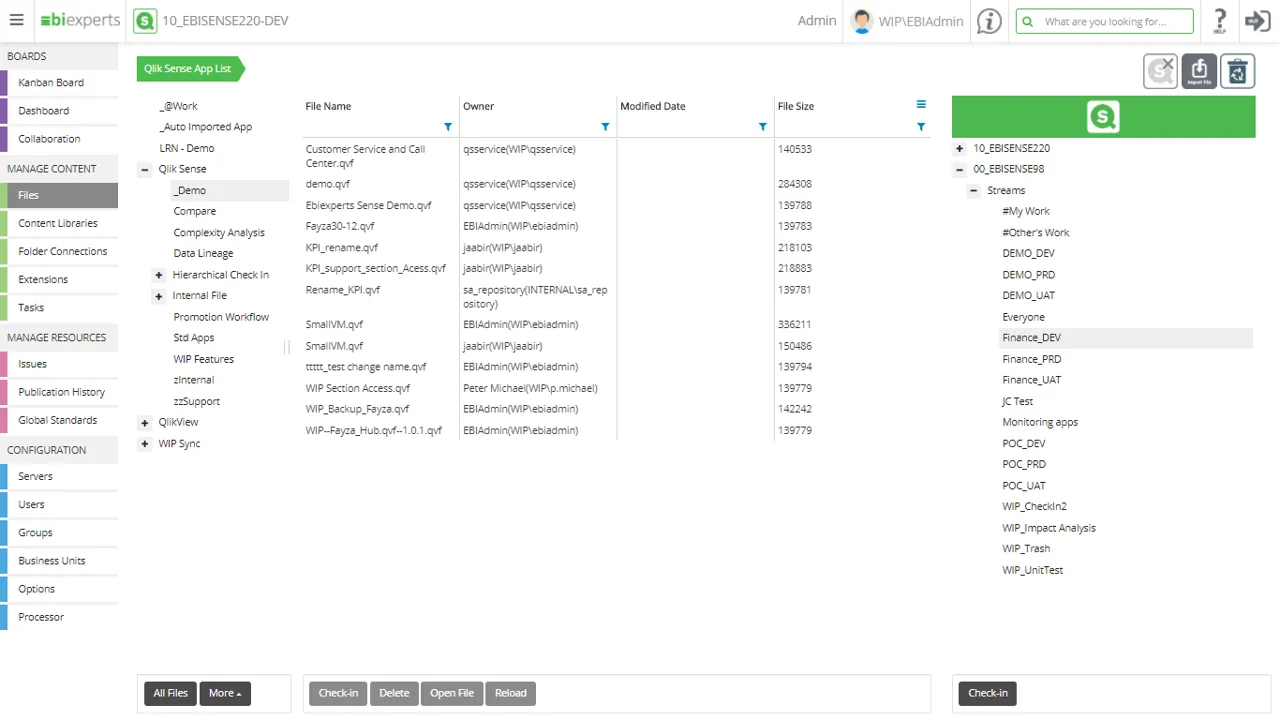Open the More dropdown button
Screen dimensions: 1280x720
(x=225, y=693)
